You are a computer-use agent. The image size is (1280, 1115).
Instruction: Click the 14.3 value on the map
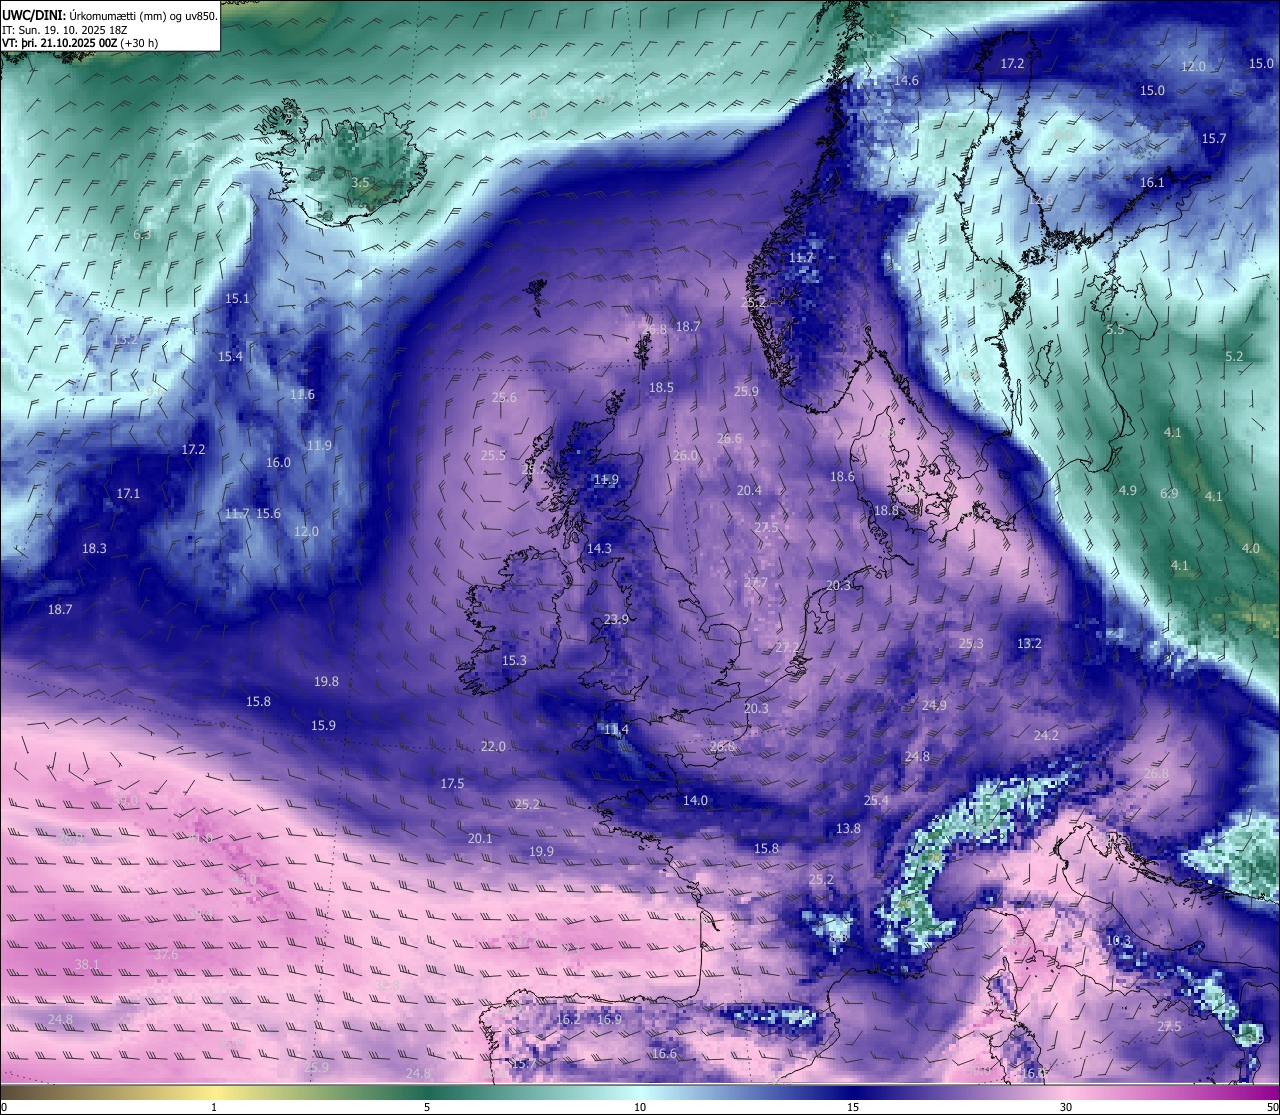[599, 548]
